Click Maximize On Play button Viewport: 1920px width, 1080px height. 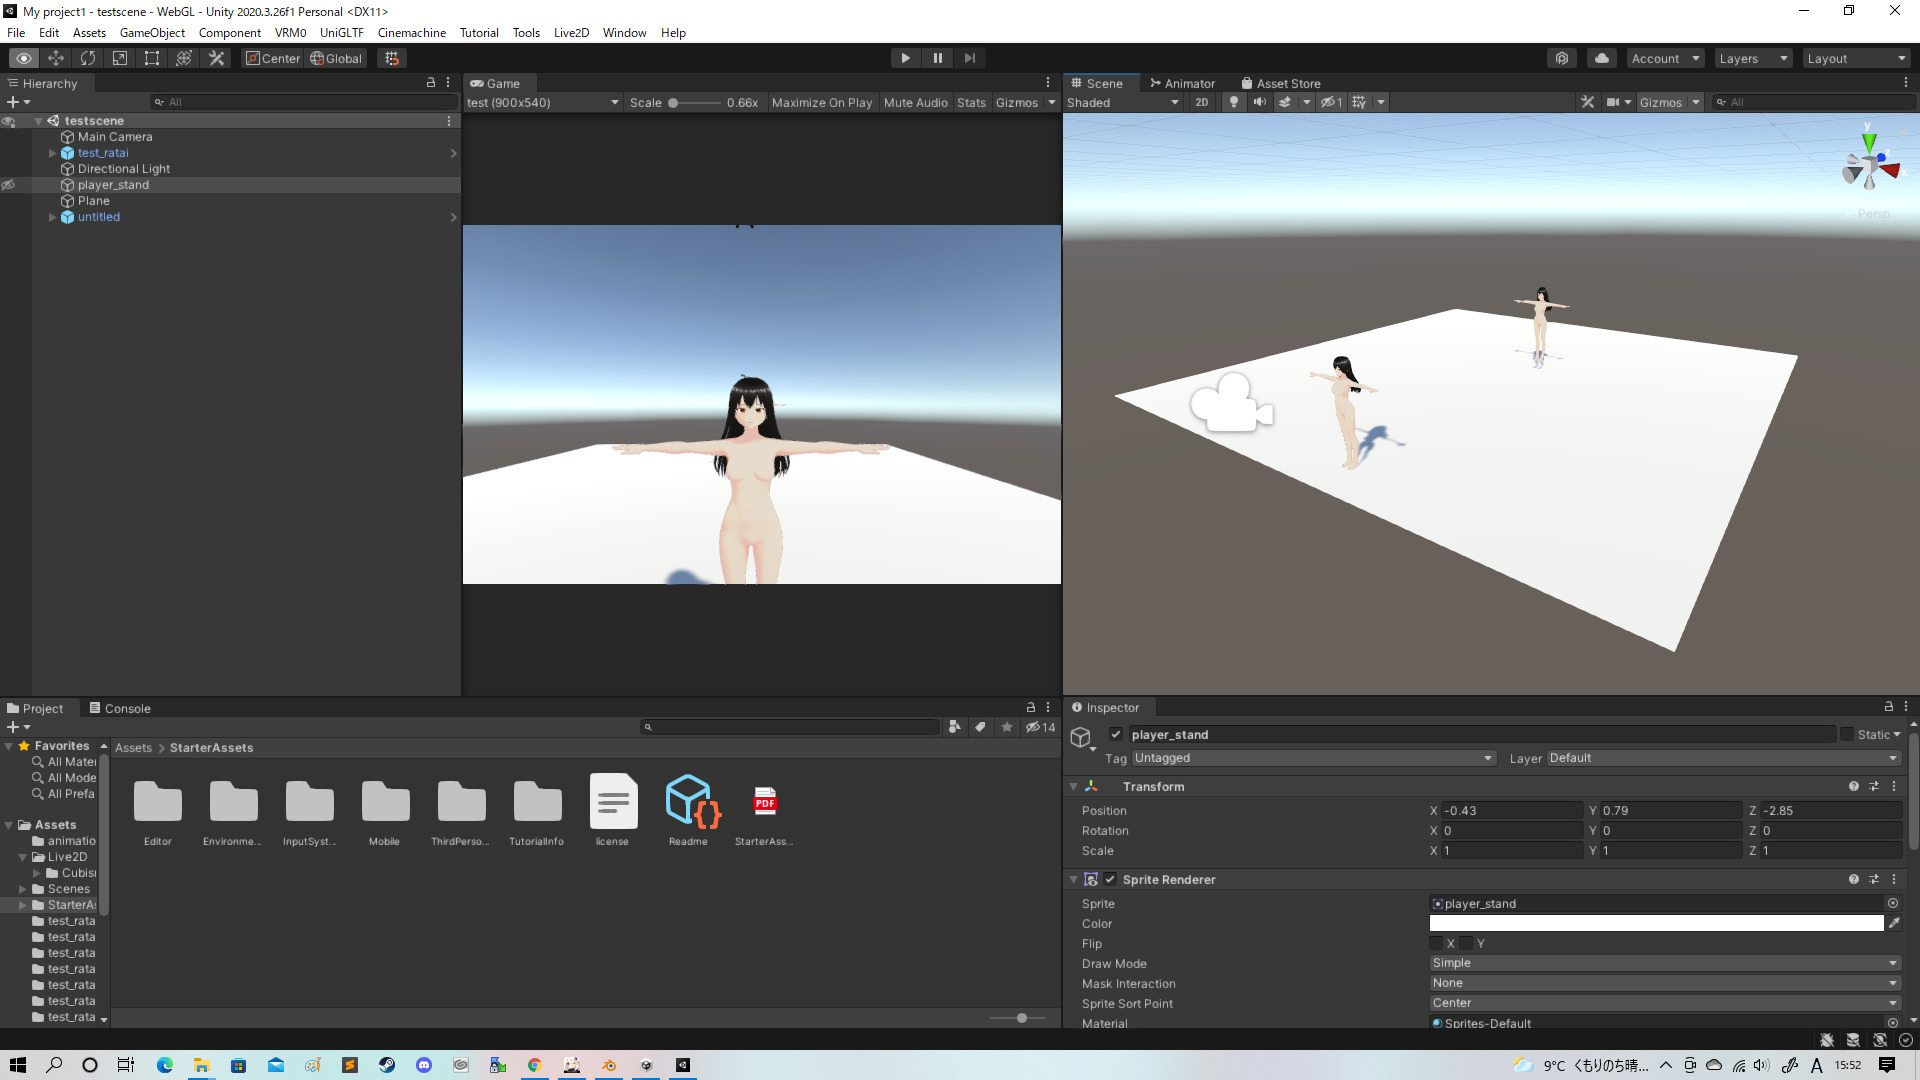click(821, 102)
